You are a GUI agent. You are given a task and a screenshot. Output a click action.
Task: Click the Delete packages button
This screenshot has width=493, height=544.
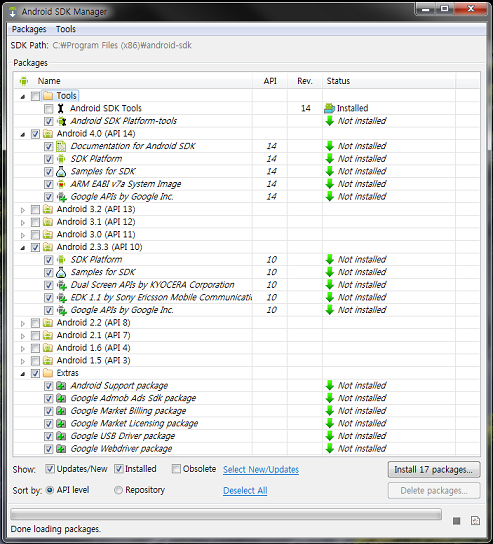(434, 491)
